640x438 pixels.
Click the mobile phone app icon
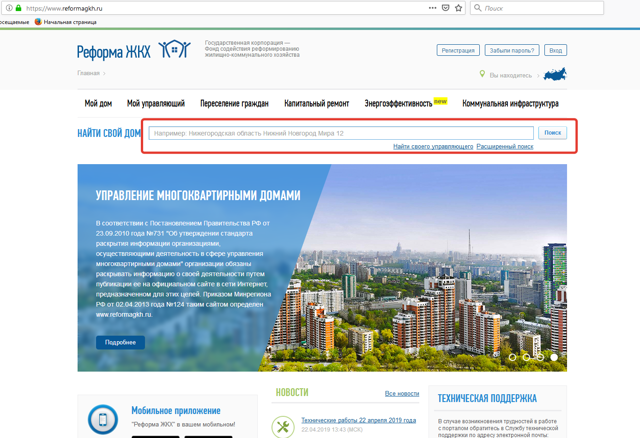(103, 419)
